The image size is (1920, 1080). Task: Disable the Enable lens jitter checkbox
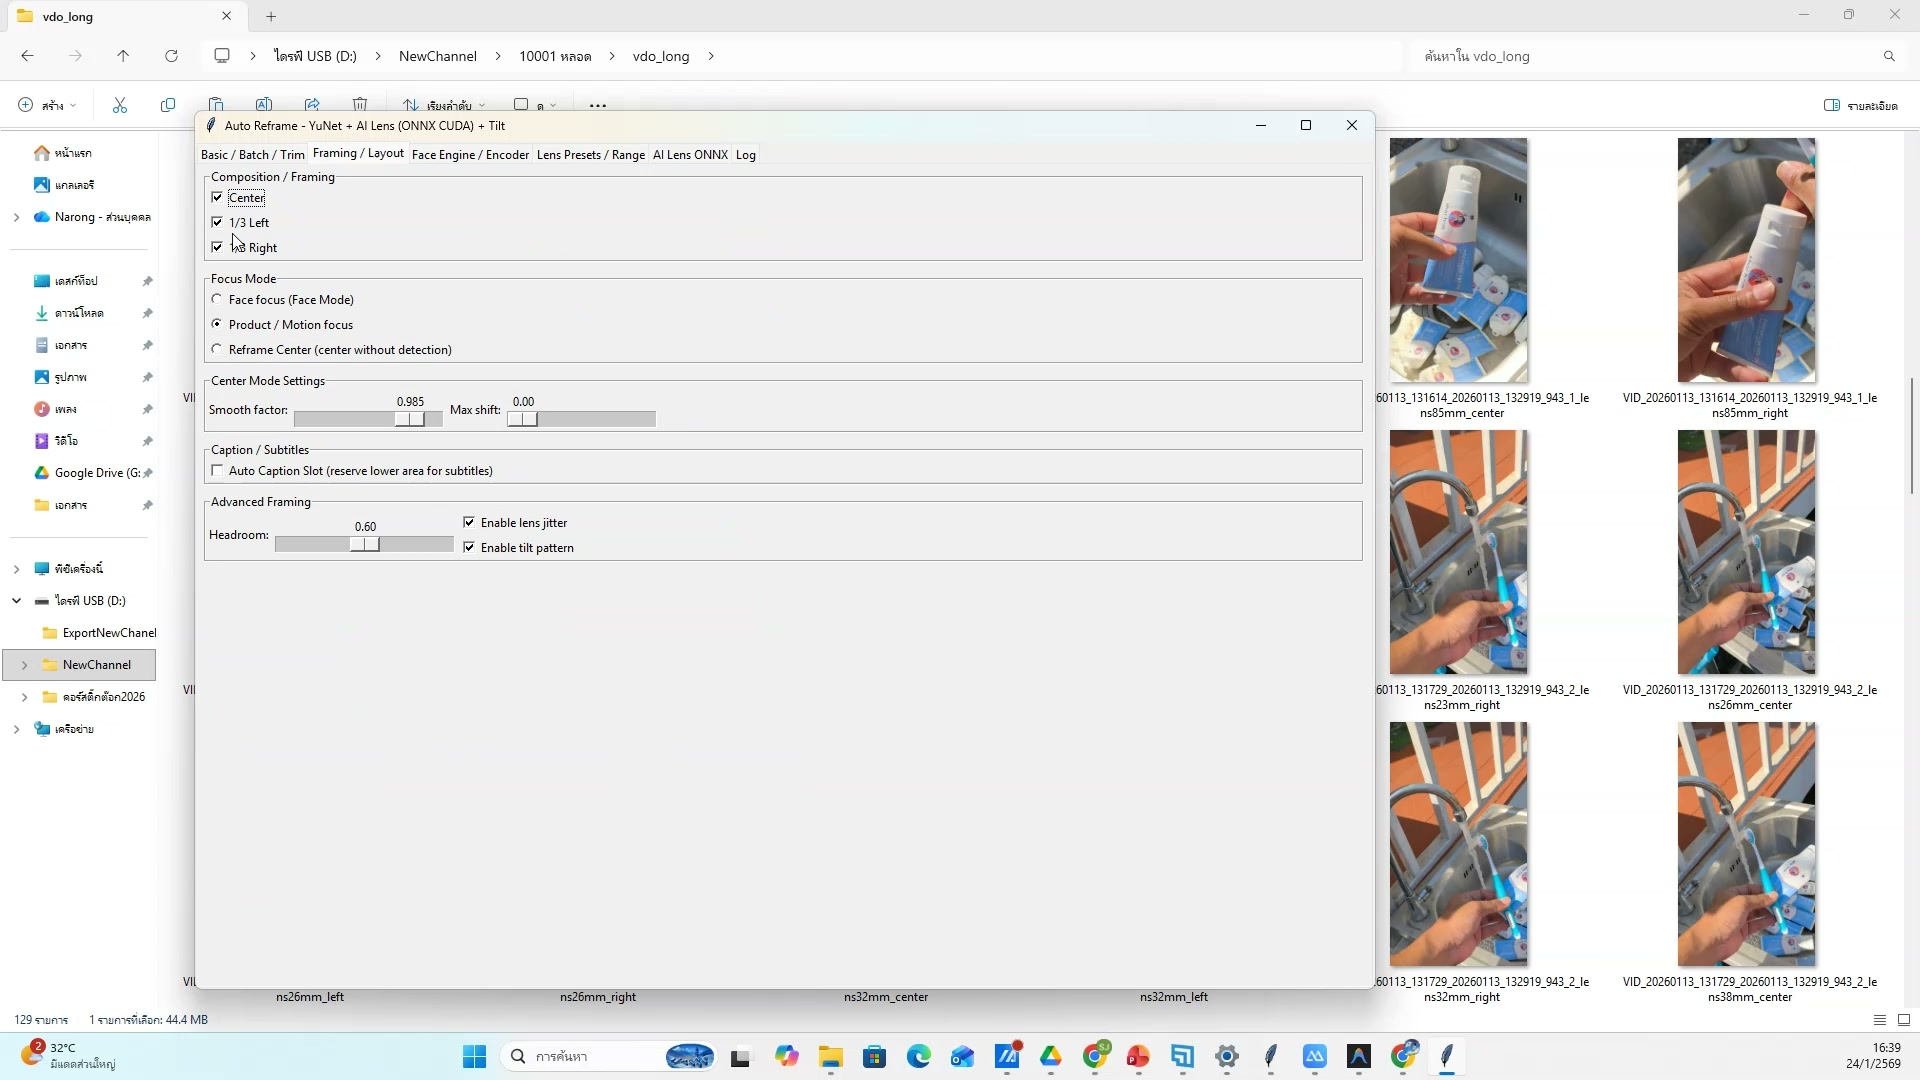469,522
